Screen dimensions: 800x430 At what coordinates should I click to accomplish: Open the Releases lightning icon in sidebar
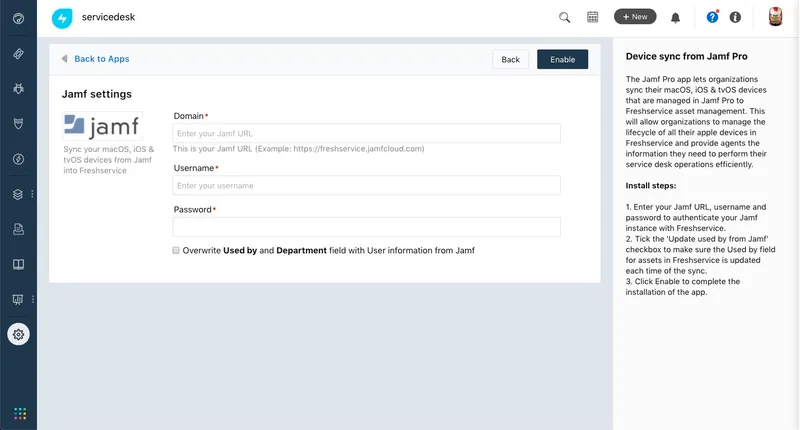tap(18, 159)
